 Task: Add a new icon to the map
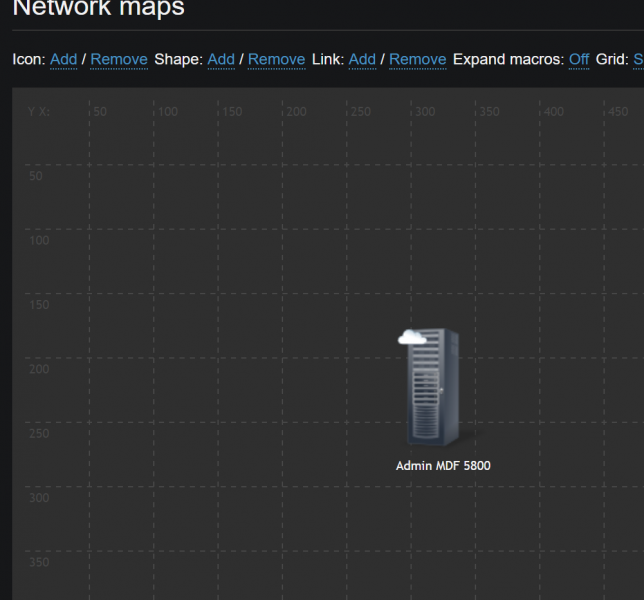(x=63, y=60)
